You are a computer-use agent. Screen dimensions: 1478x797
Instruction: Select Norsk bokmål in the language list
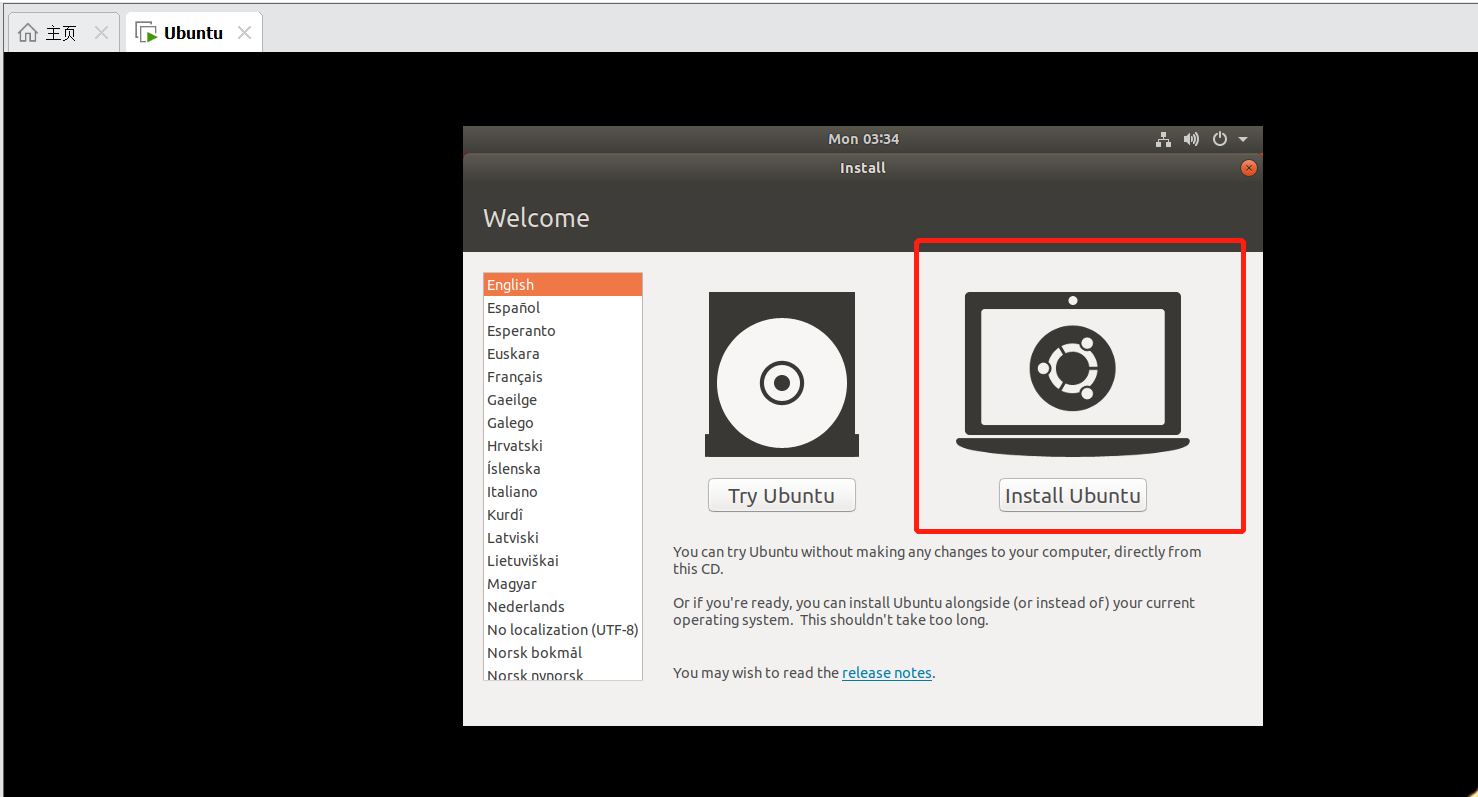563,653
